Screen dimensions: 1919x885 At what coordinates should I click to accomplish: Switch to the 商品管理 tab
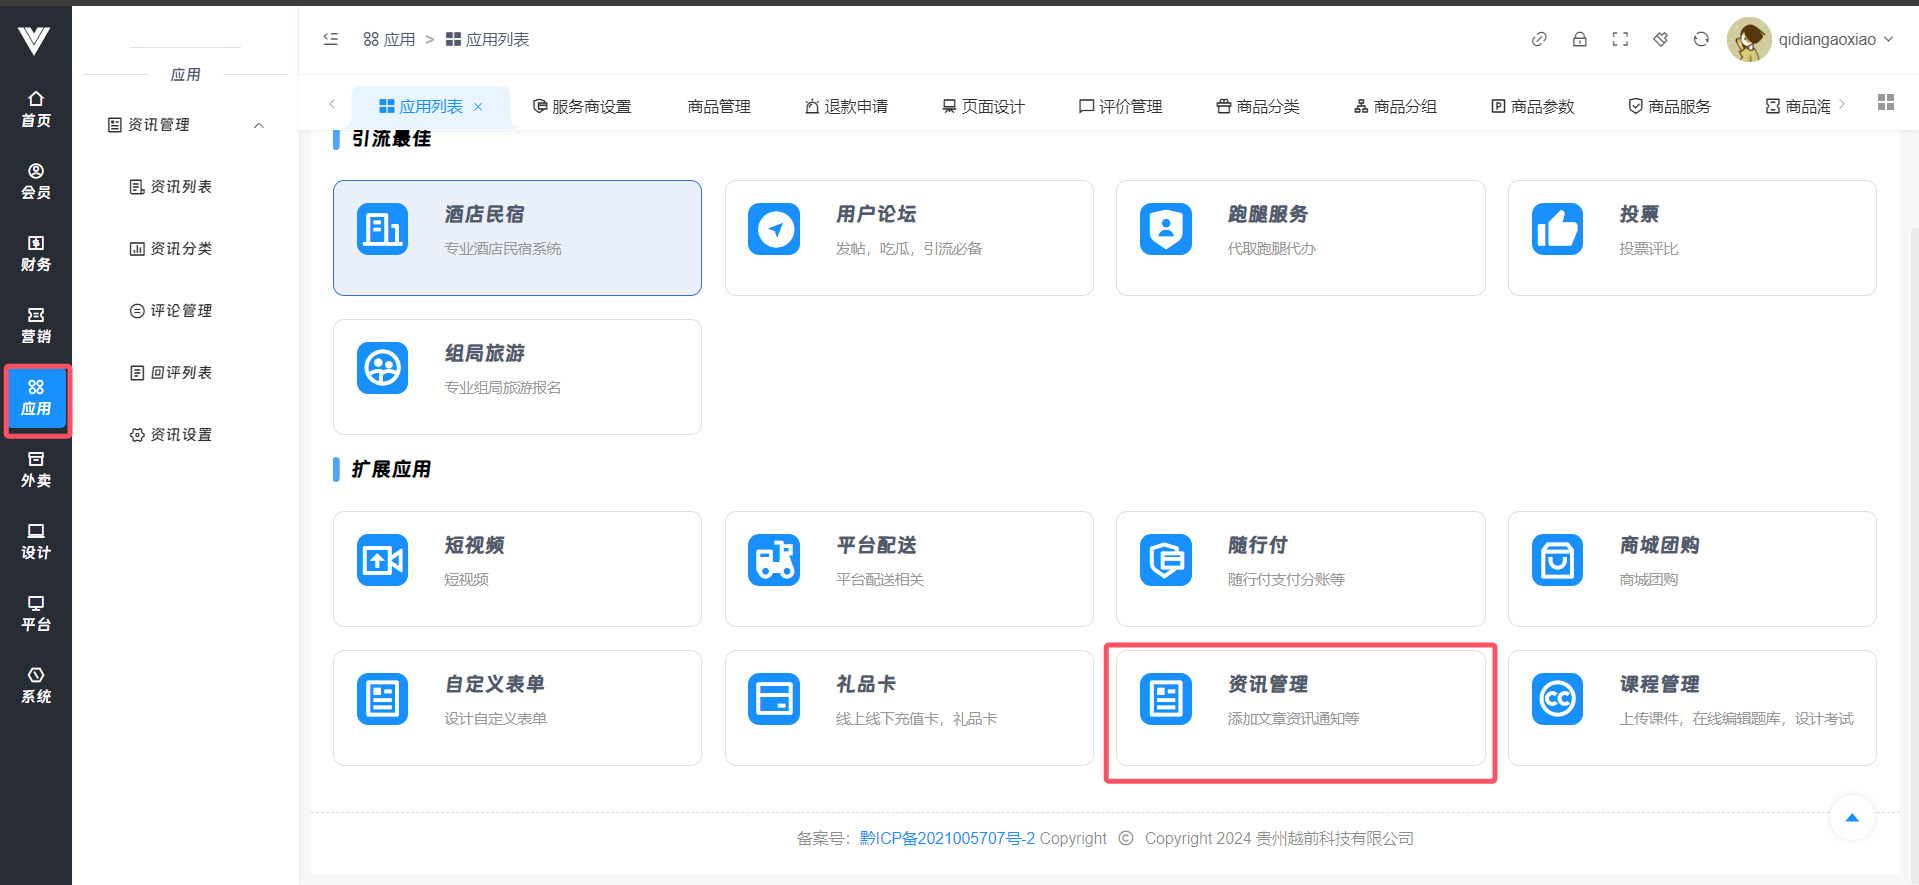[x=718, y=106]
